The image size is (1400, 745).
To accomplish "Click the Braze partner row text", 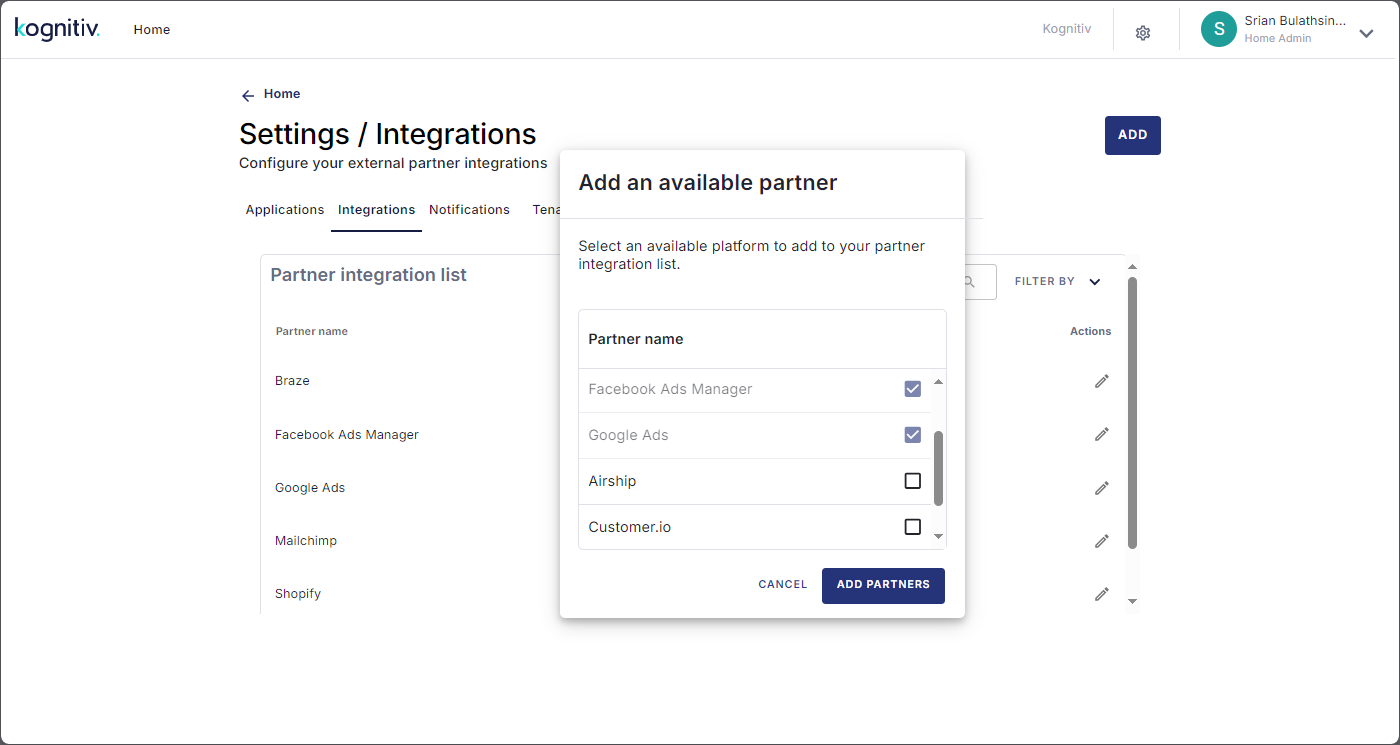I will coord(292,381).
